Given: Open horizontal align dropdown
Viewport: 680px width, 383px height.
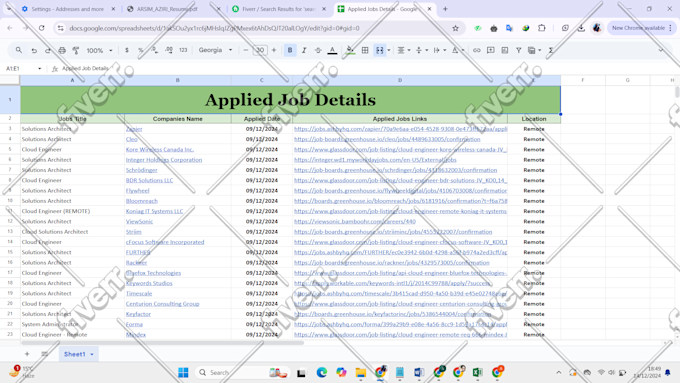Looking at the screenshot, I should (403, 50).
